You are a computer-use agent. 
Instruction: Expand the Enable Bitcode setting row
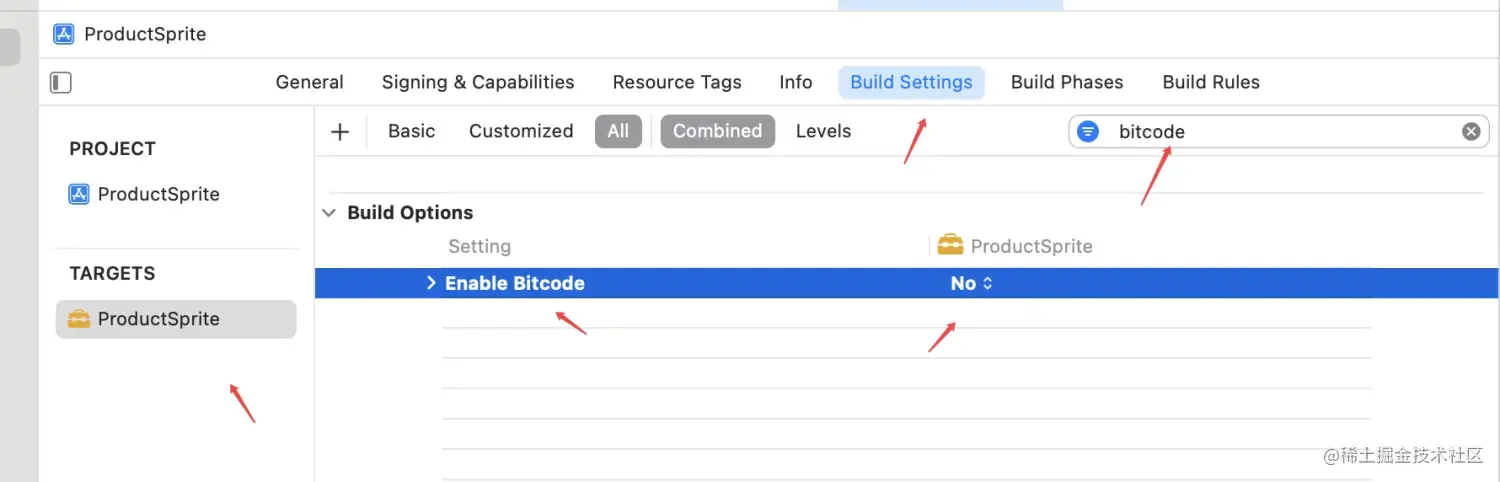coord(431,283)
